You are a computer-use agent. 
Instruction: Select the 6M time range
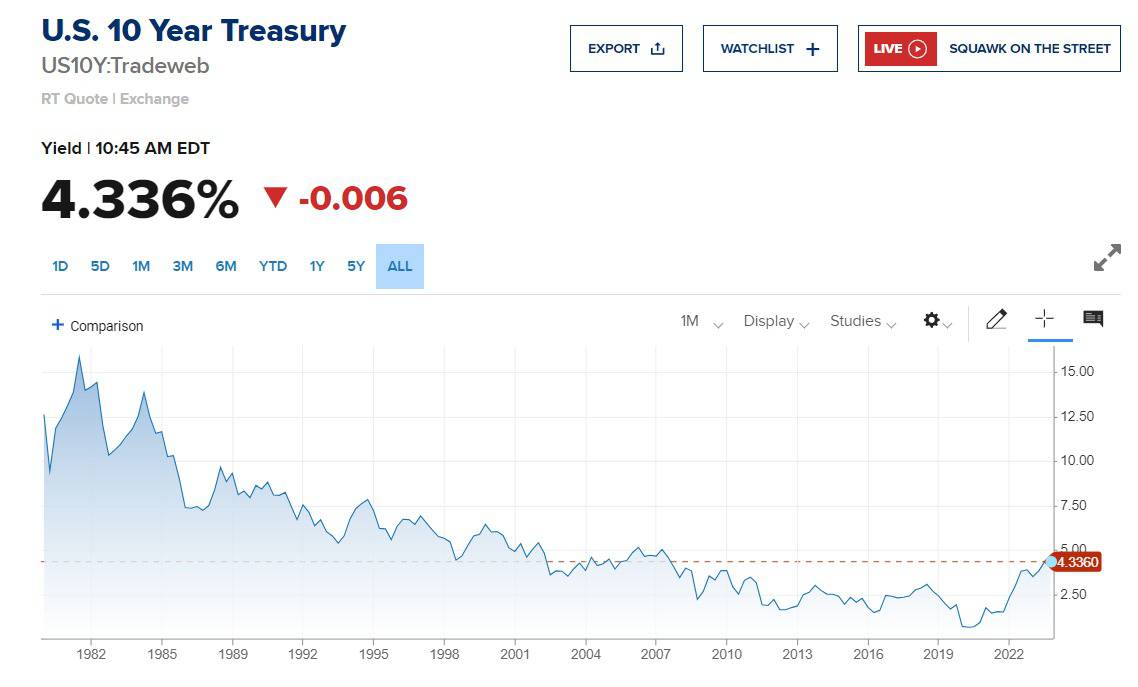coord(226,266)
